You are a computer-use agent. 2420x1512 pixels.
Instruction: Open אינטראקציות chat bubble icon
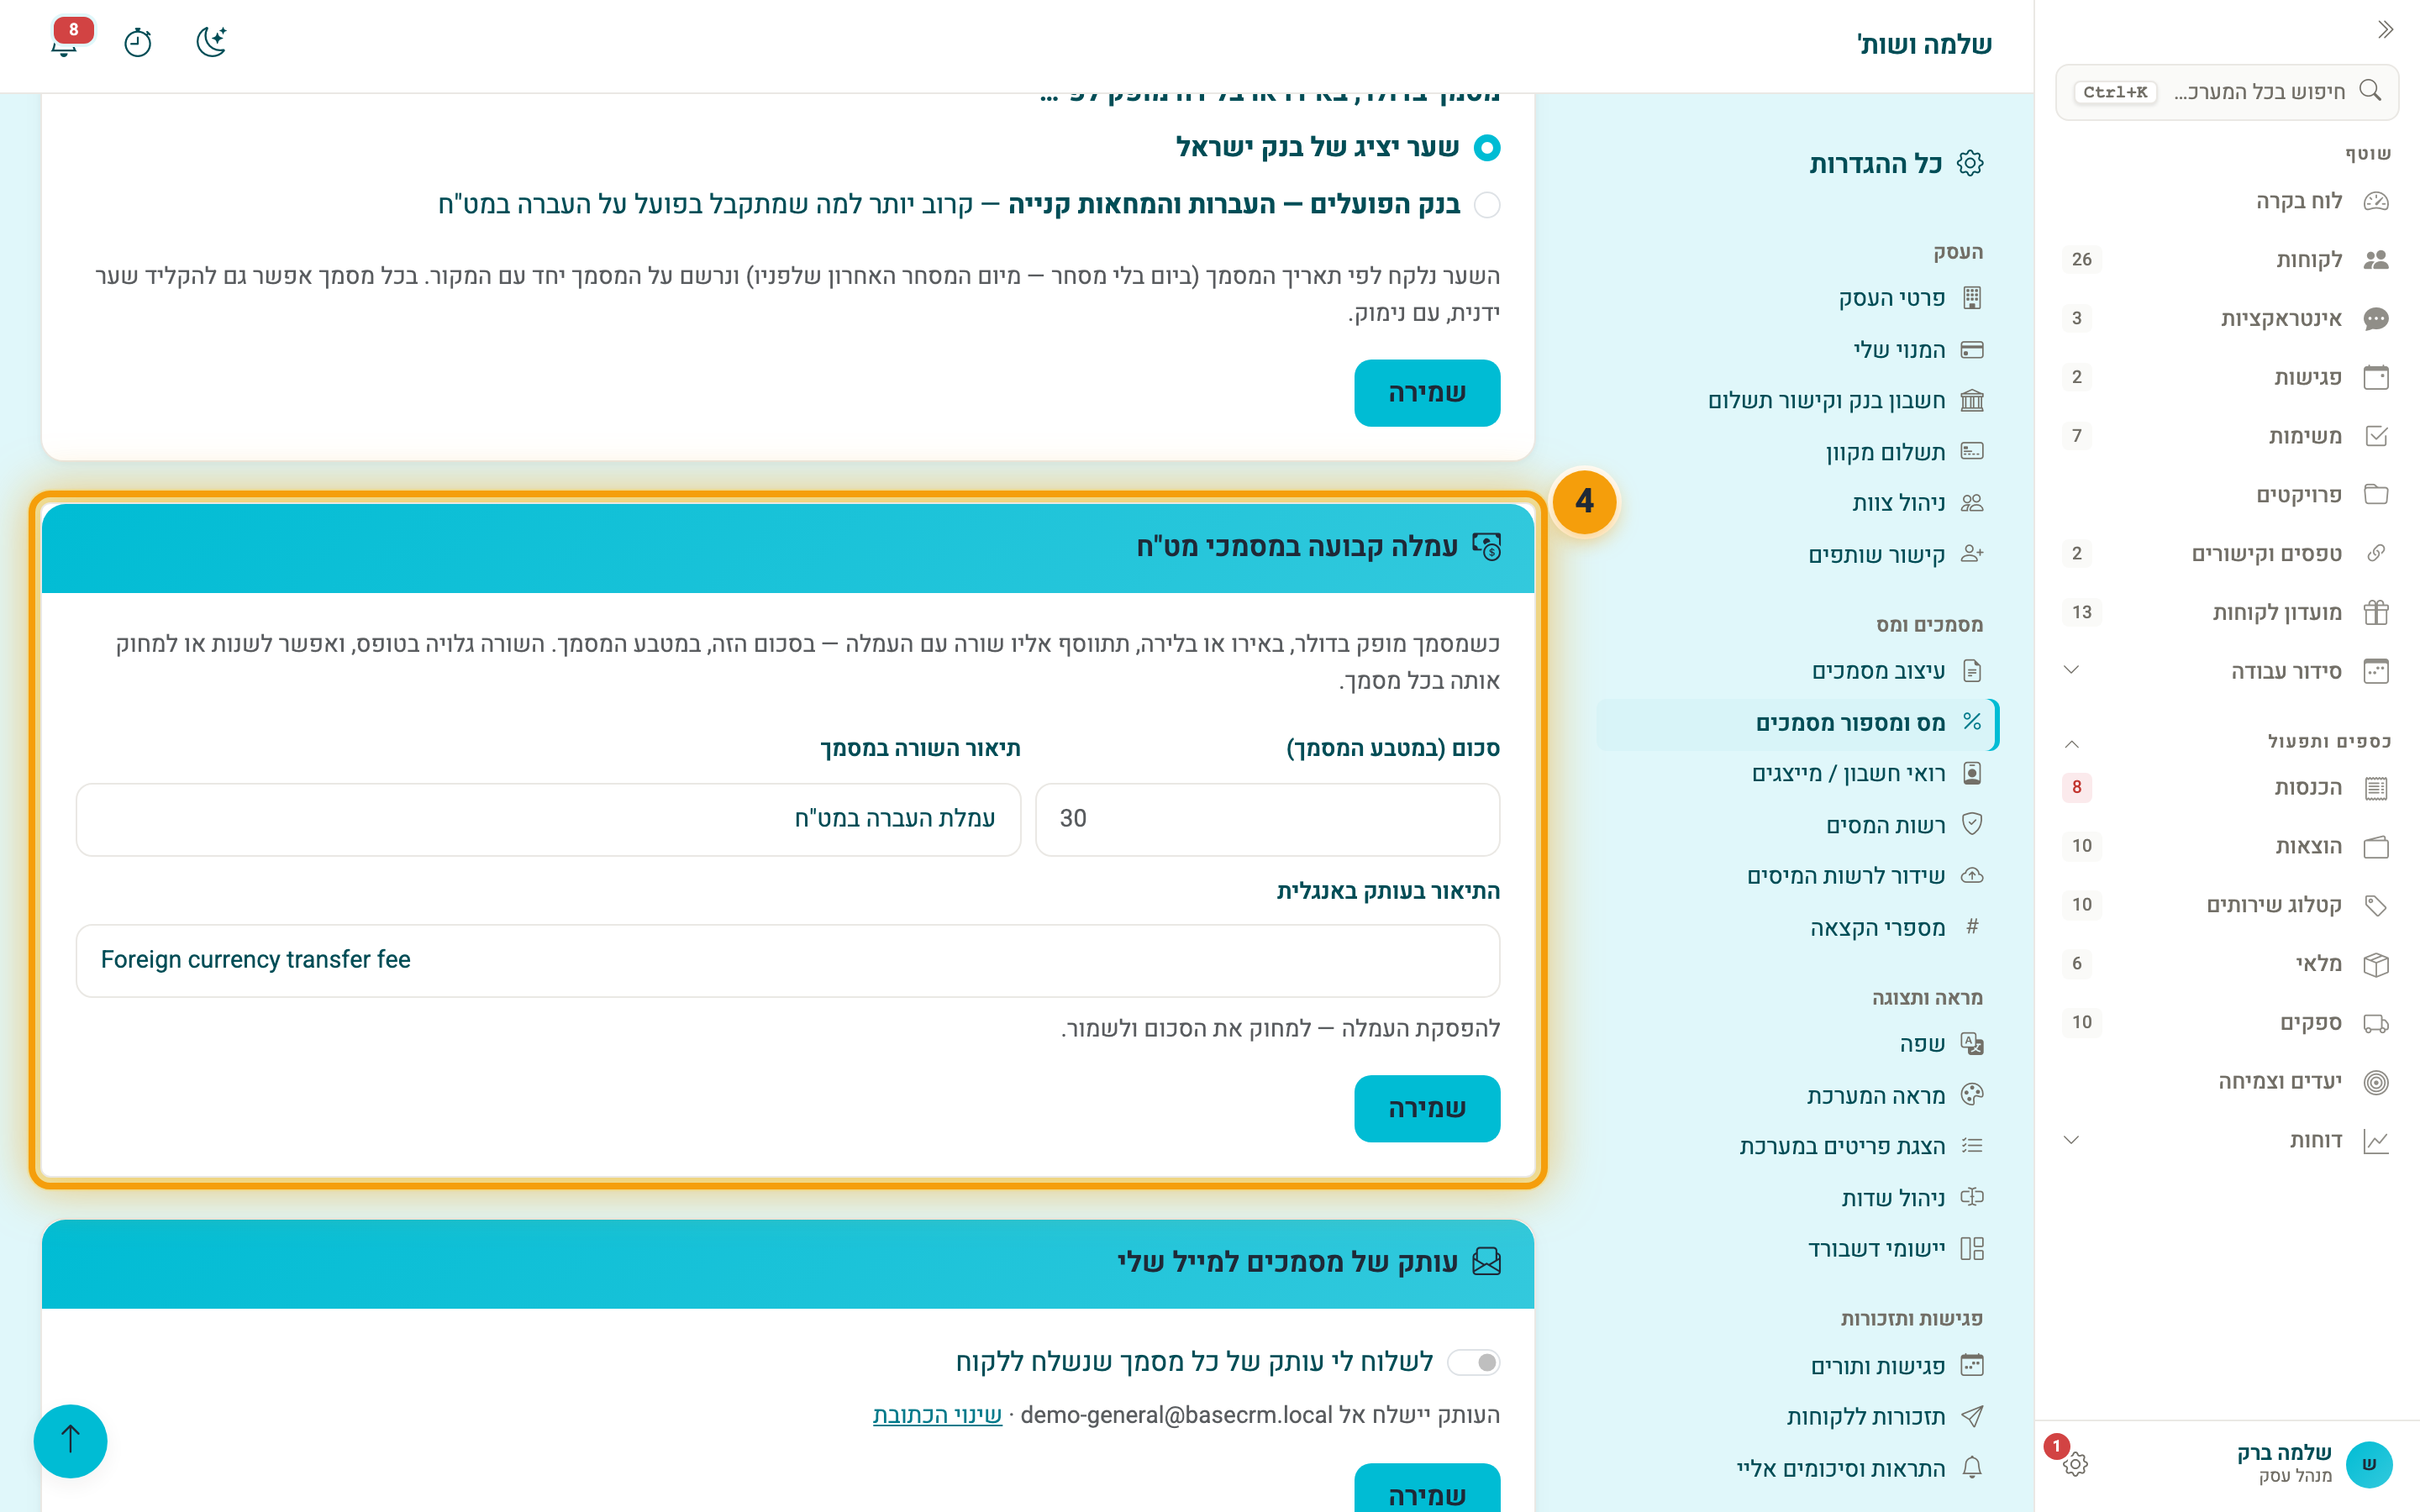click(x=2375, y=318)
